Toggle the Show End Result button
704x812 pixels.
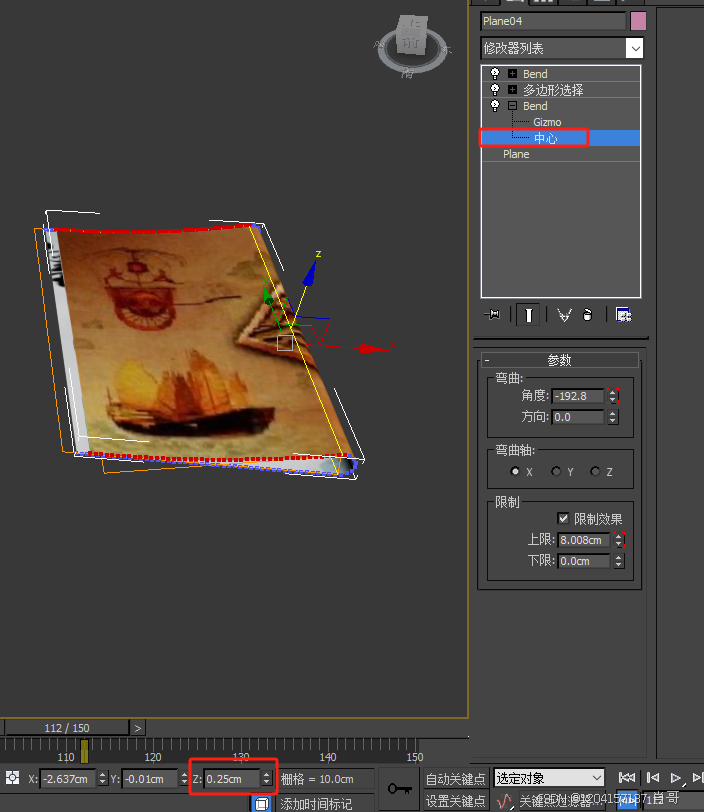click(528, 314)
